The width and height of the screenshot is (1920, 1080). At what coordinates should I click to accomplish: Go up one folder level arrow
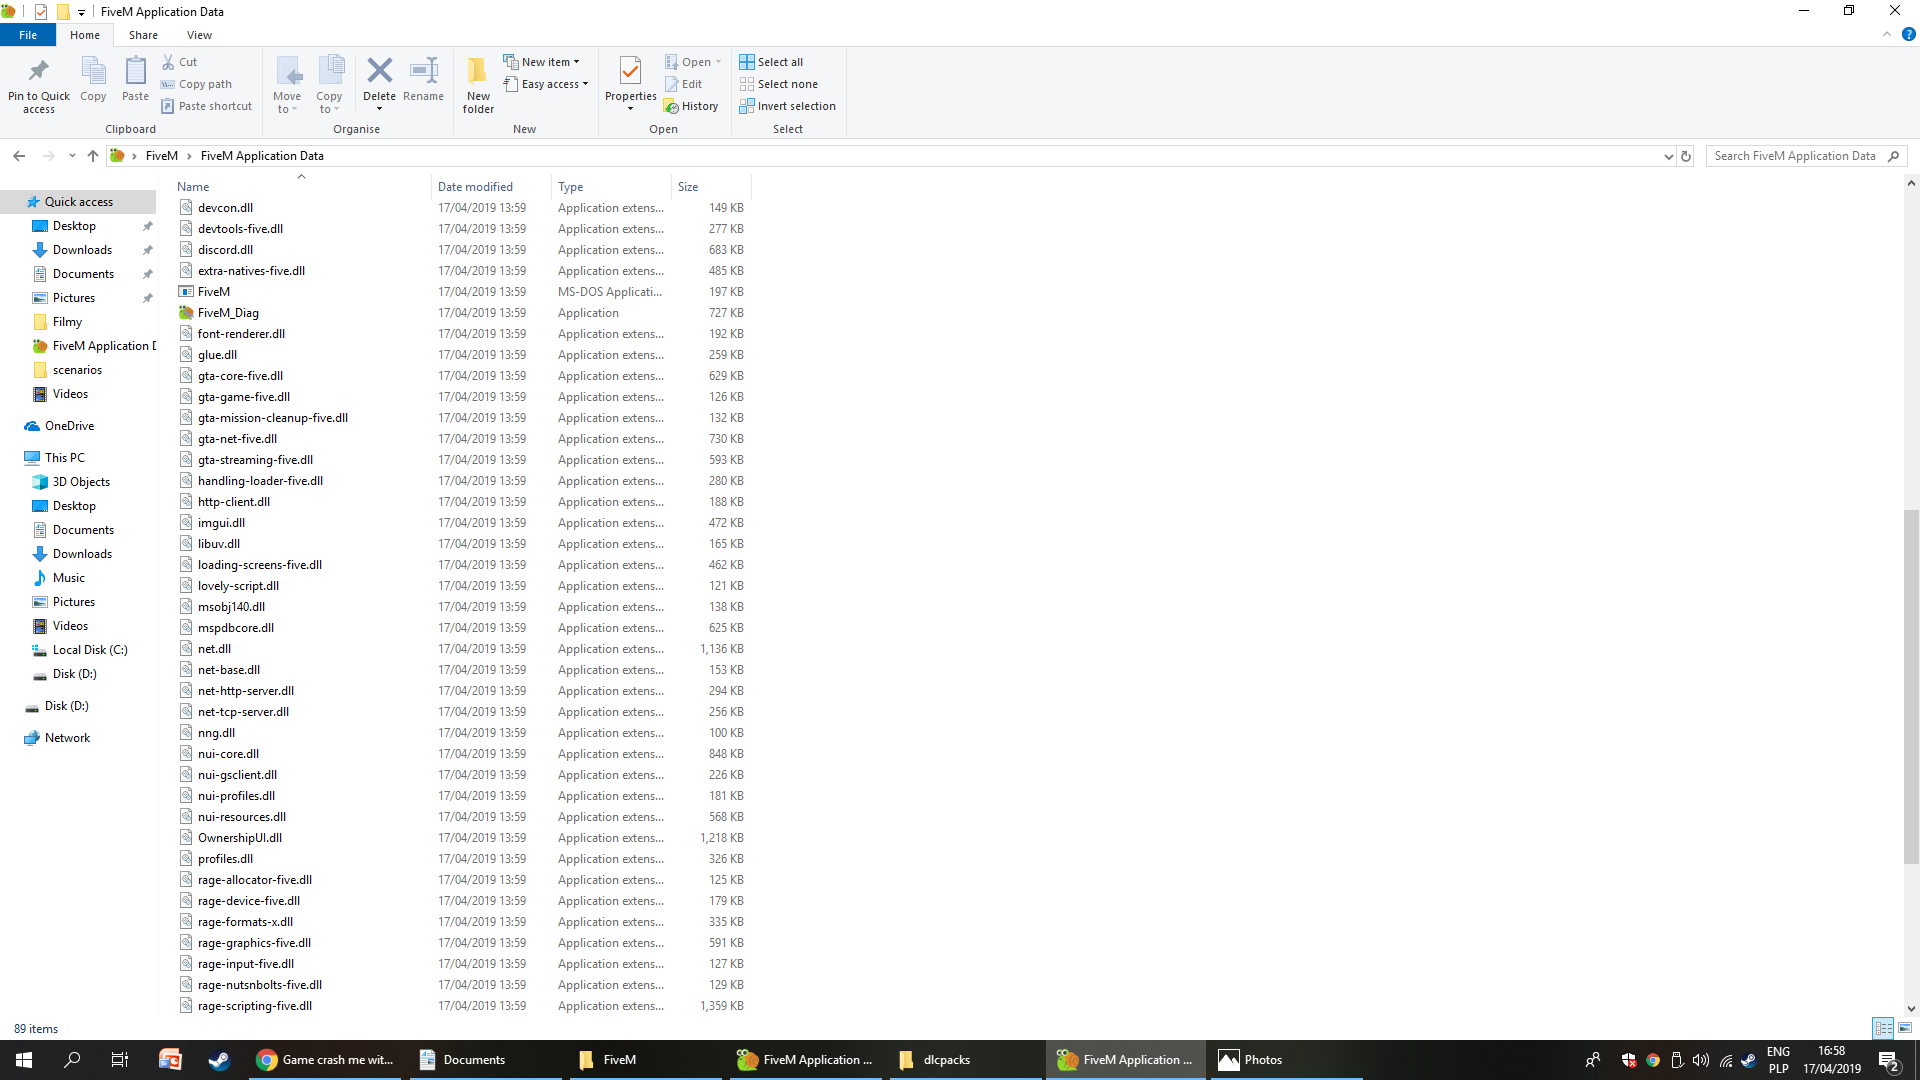93,156
